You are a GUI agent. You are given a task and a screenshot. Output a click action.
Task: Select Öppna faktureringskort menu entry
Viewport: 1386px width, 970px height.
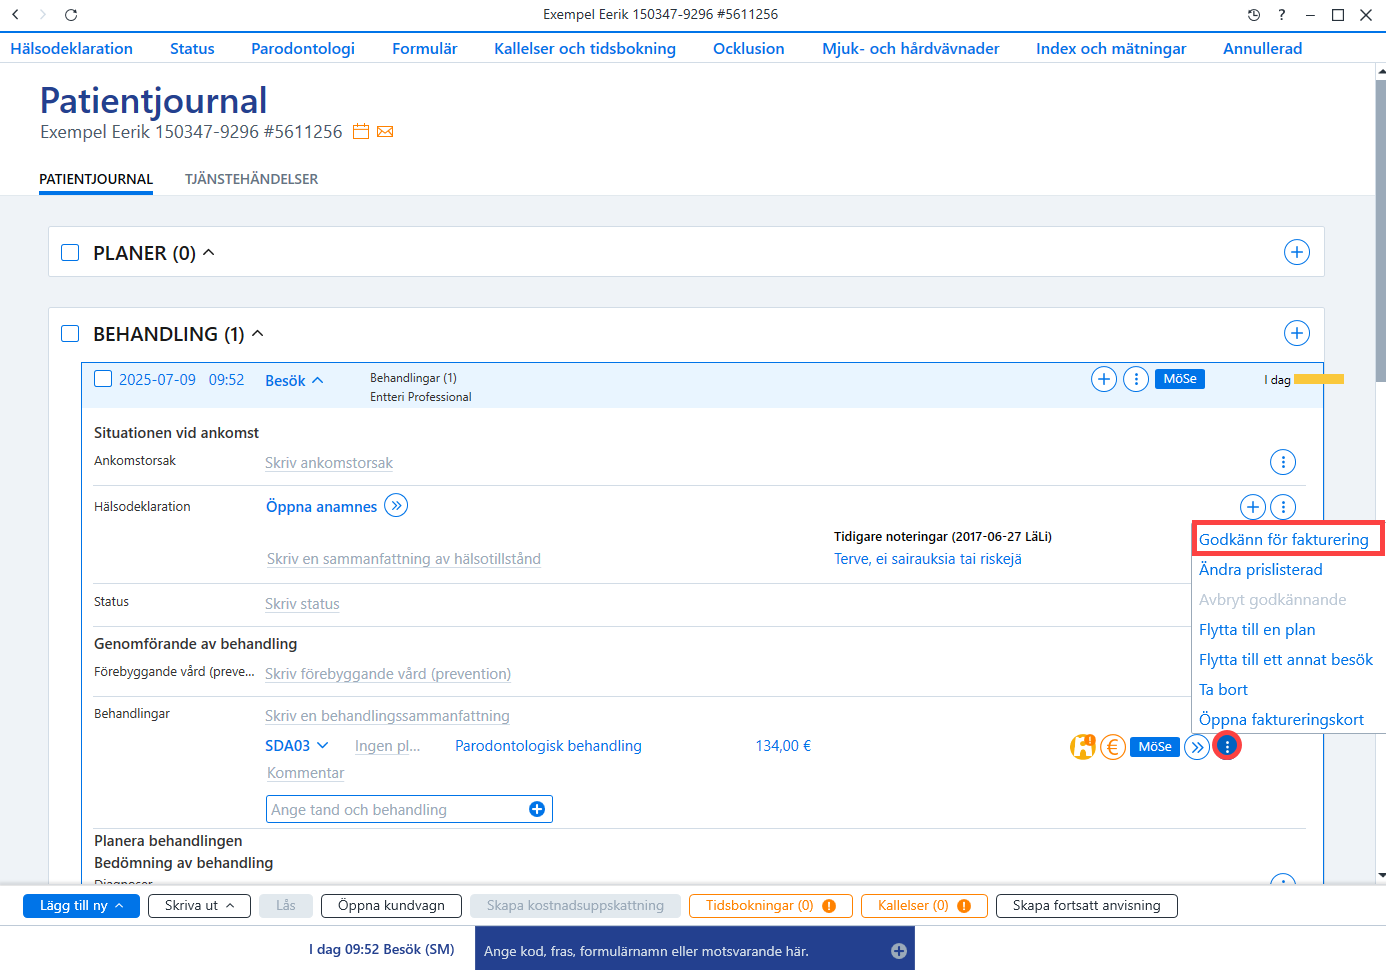[1281, 719]
